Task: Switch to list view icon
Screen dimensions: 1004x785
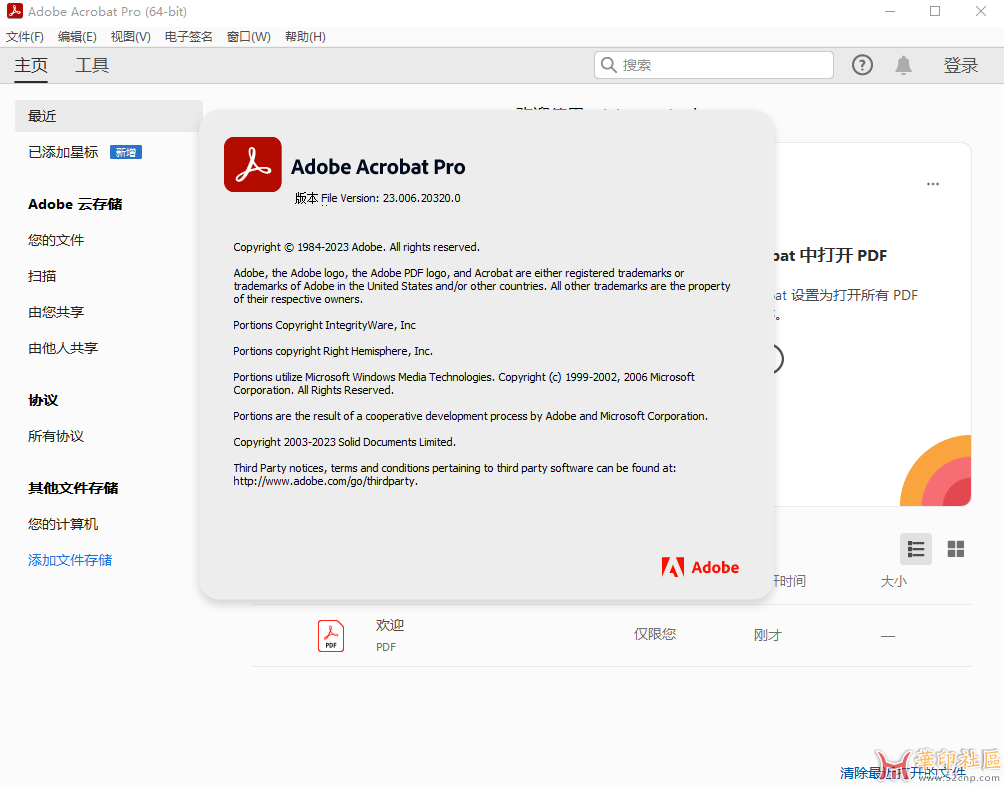Action: (x=916, y=549)
